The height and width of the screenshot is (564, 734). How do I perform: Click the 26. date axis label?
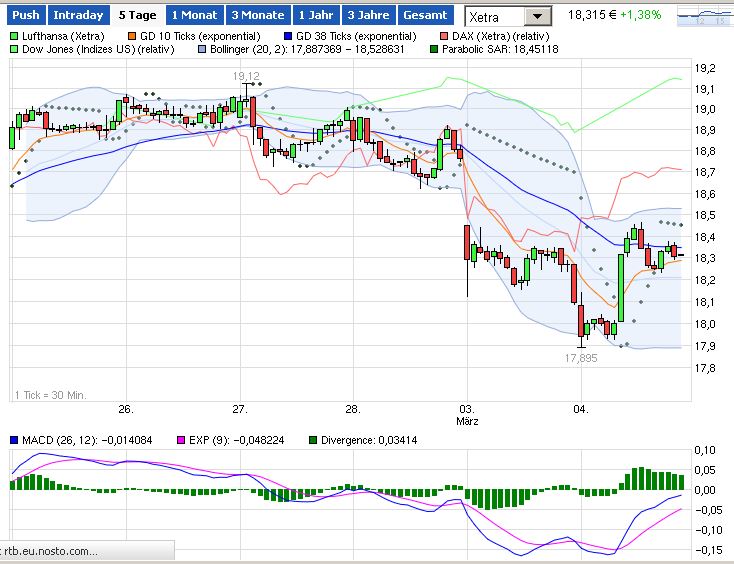pos(125,409)
